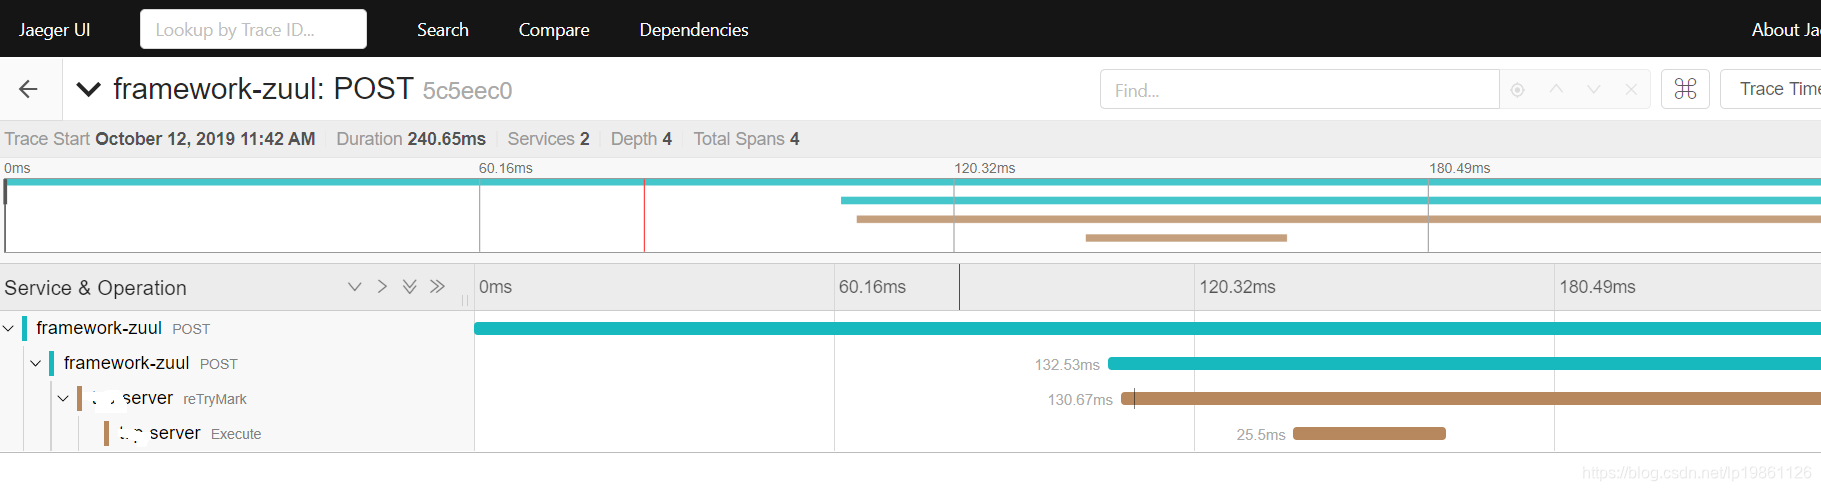Click the Find input field
This screenshot has width=1821, height=491.
coord(1299,90)
